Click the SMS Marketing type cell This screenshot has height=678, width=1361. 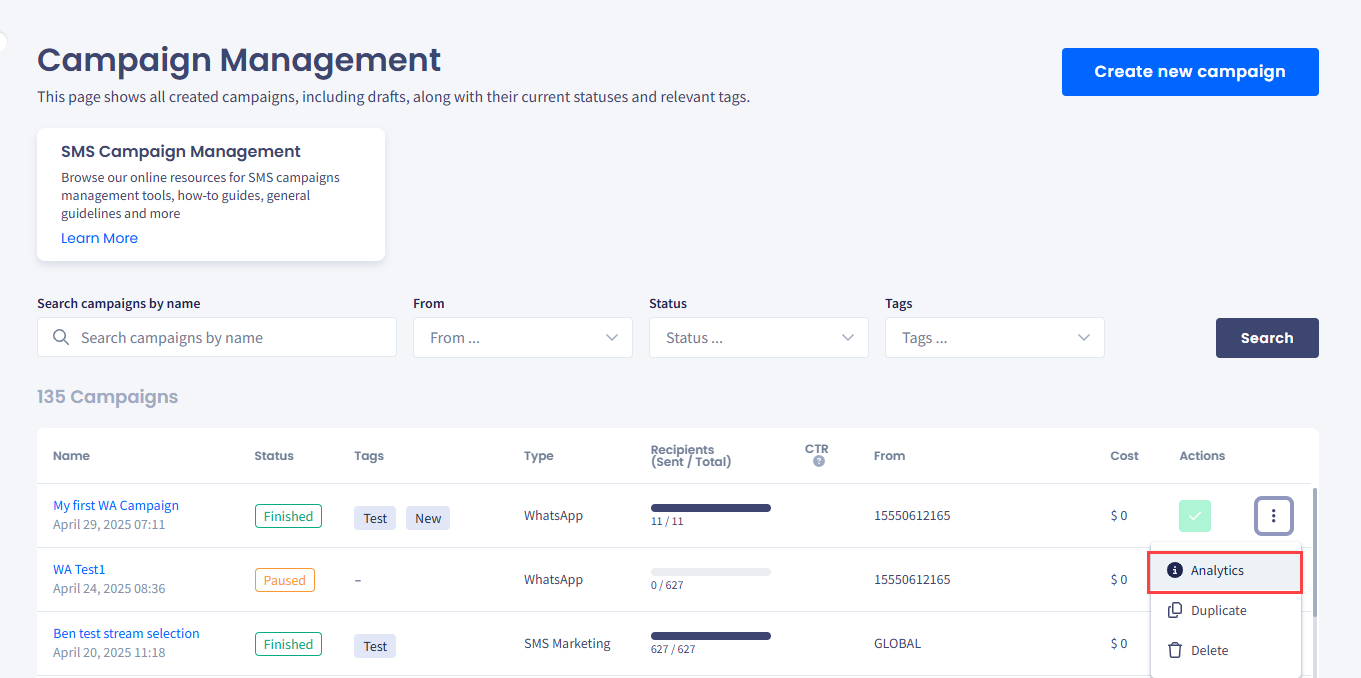567,644
